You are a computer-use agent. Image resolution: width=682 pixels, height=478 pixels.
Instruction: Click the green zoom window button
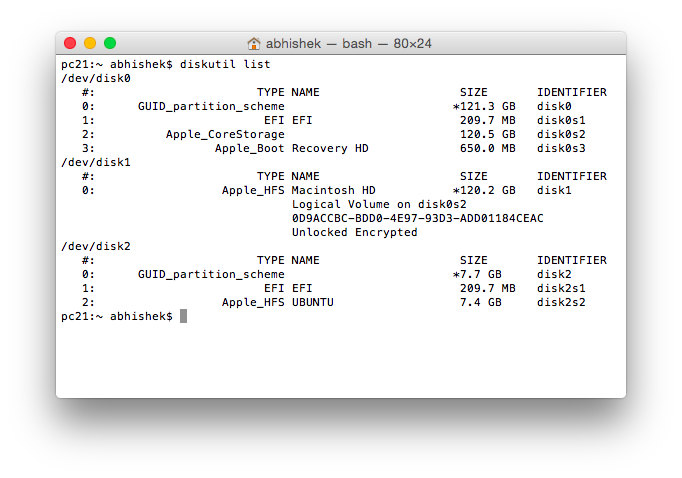(x=110, y=43)
